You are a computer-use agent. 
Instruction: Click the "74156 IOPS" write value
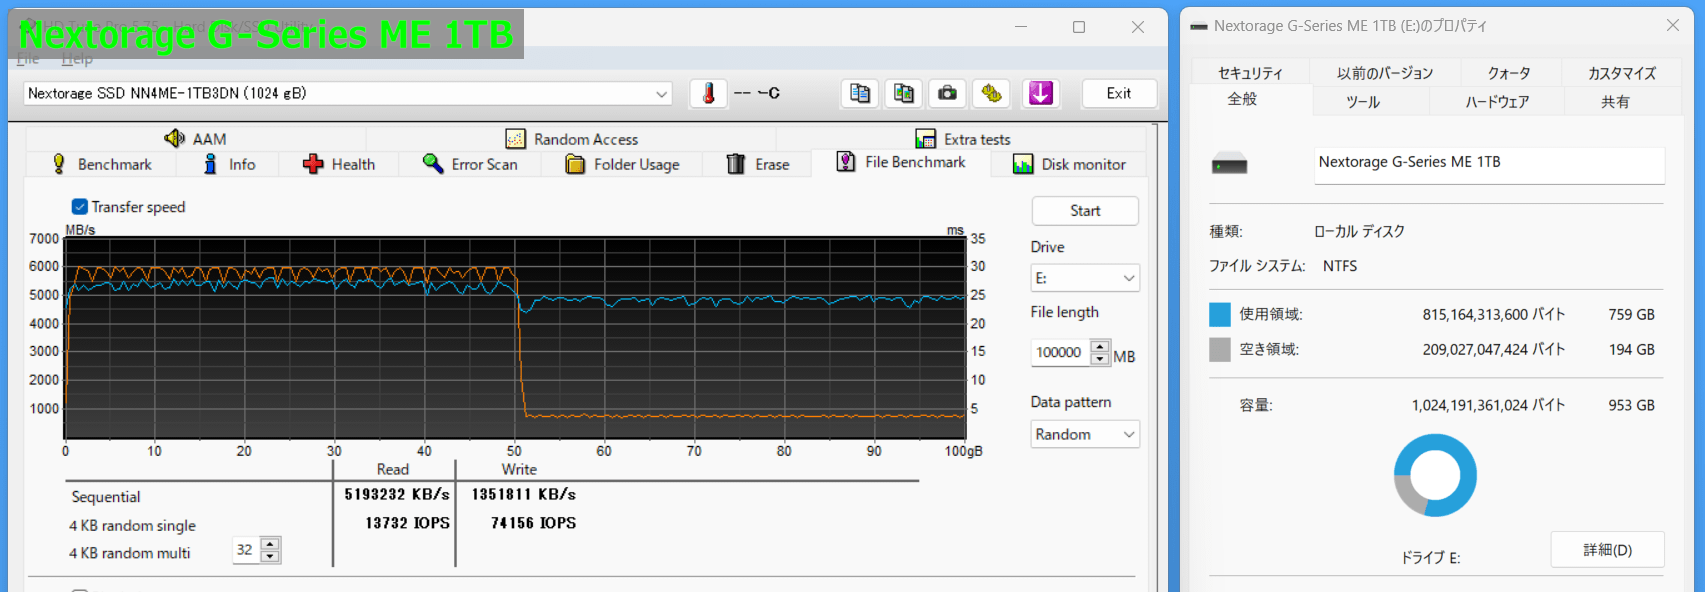(533, 523)
